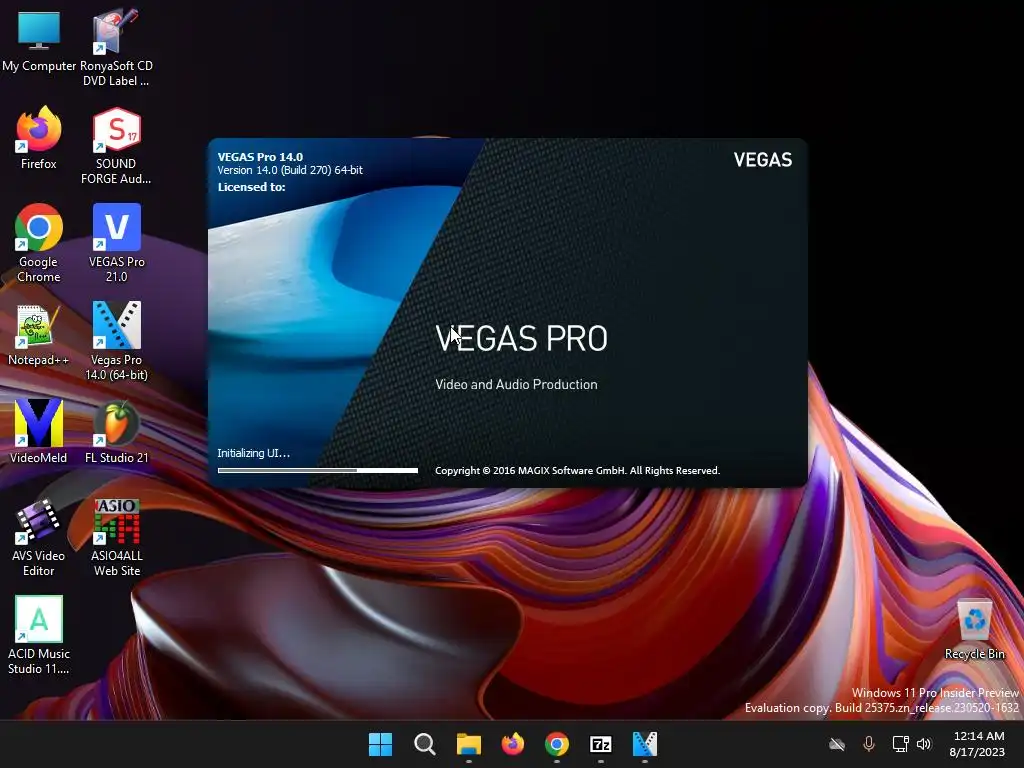The image size is (1024, 768).
Task: Open 7-Zip from the taskbar
Action: coord(600,744)
